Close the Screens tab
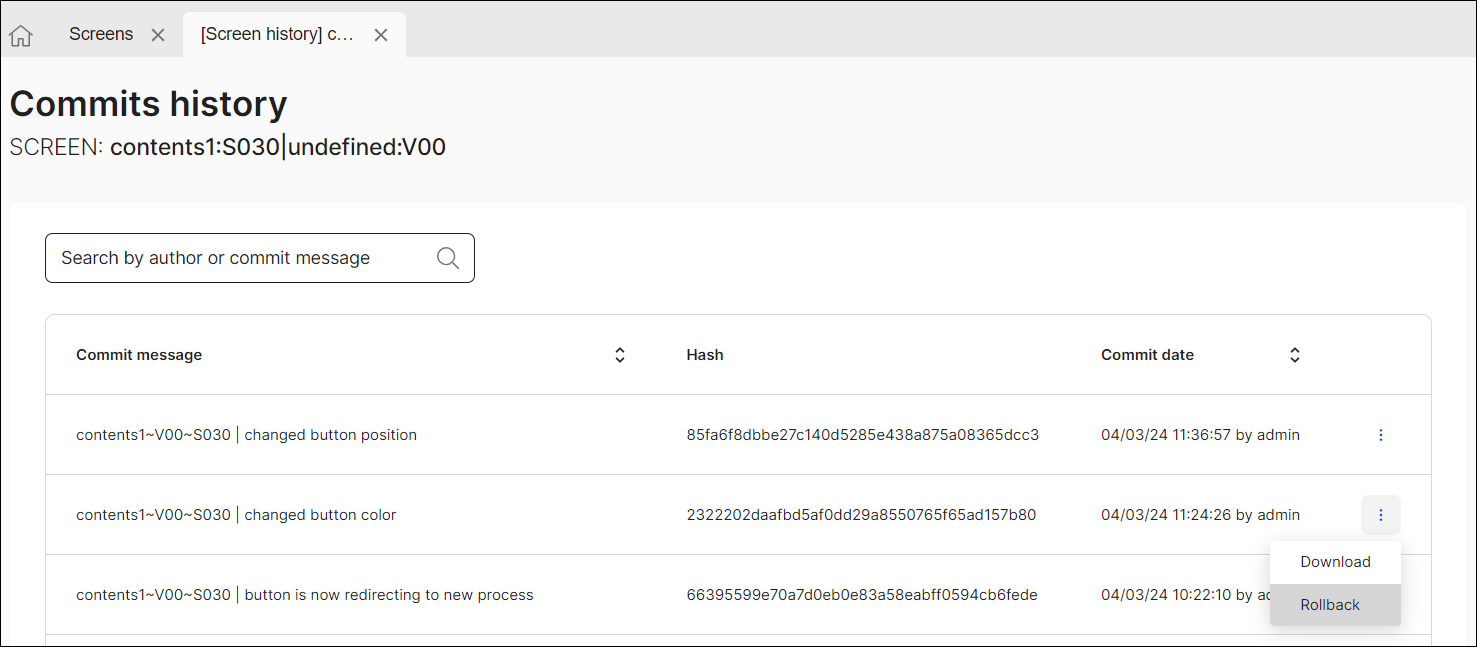 point(157,35)
